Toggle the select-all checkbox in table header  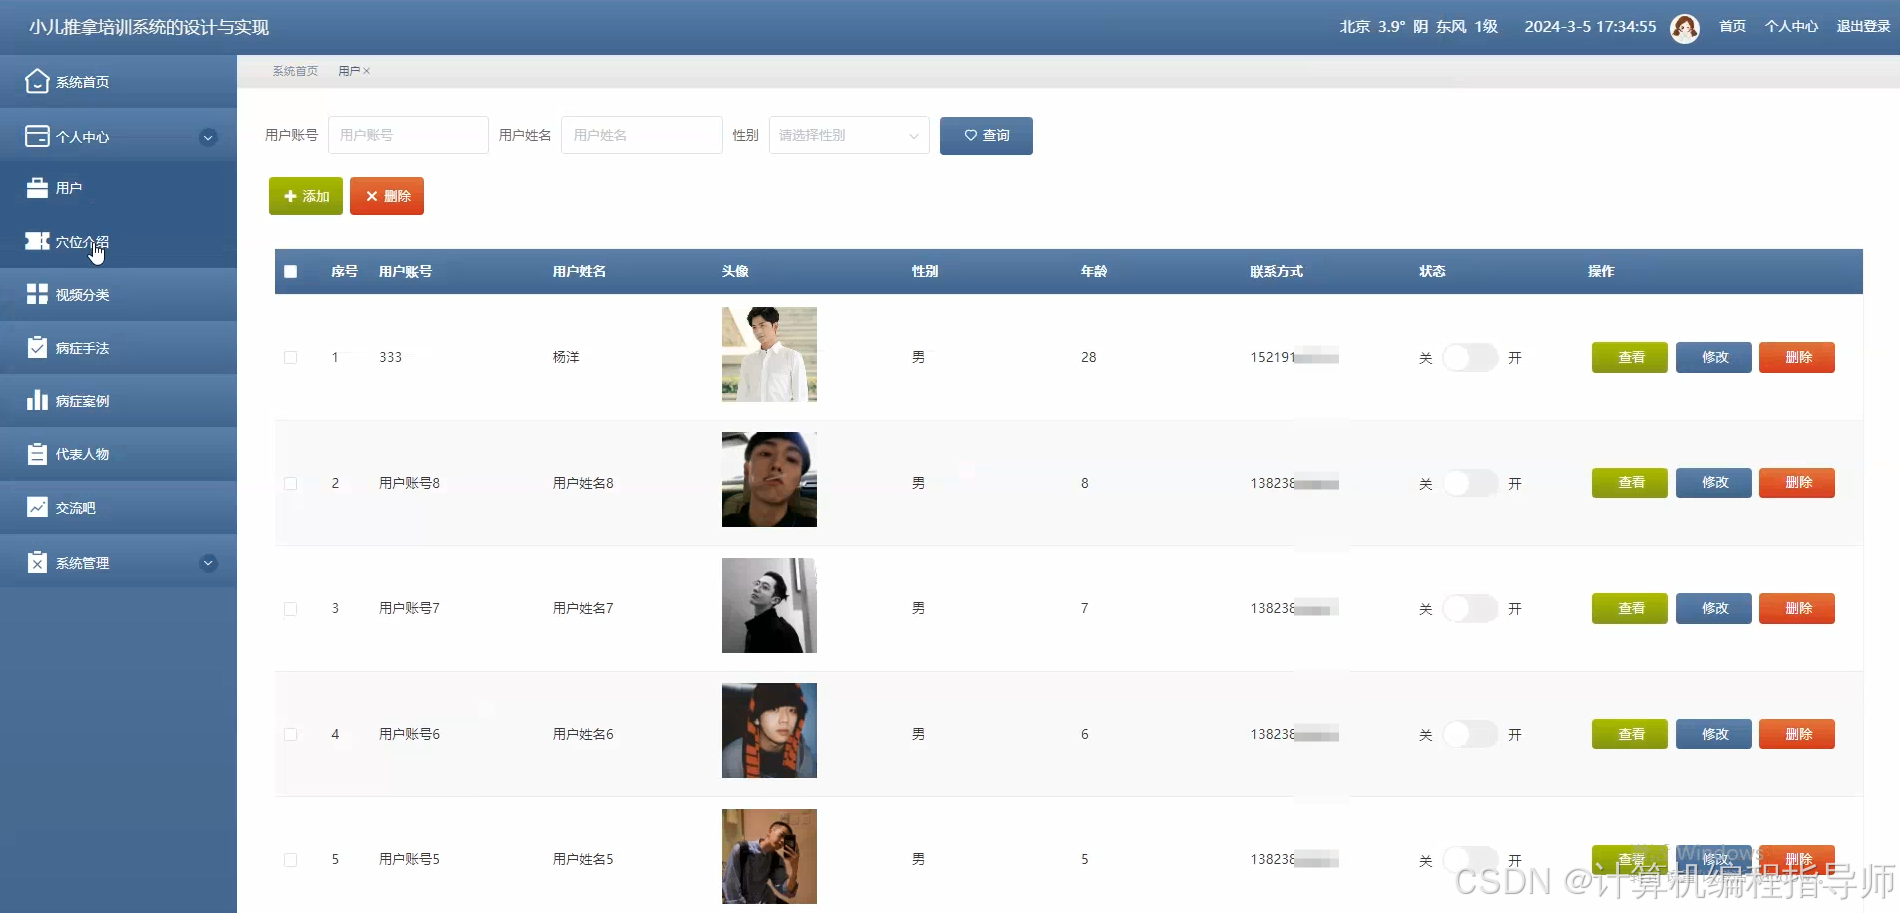pos(291,271)
